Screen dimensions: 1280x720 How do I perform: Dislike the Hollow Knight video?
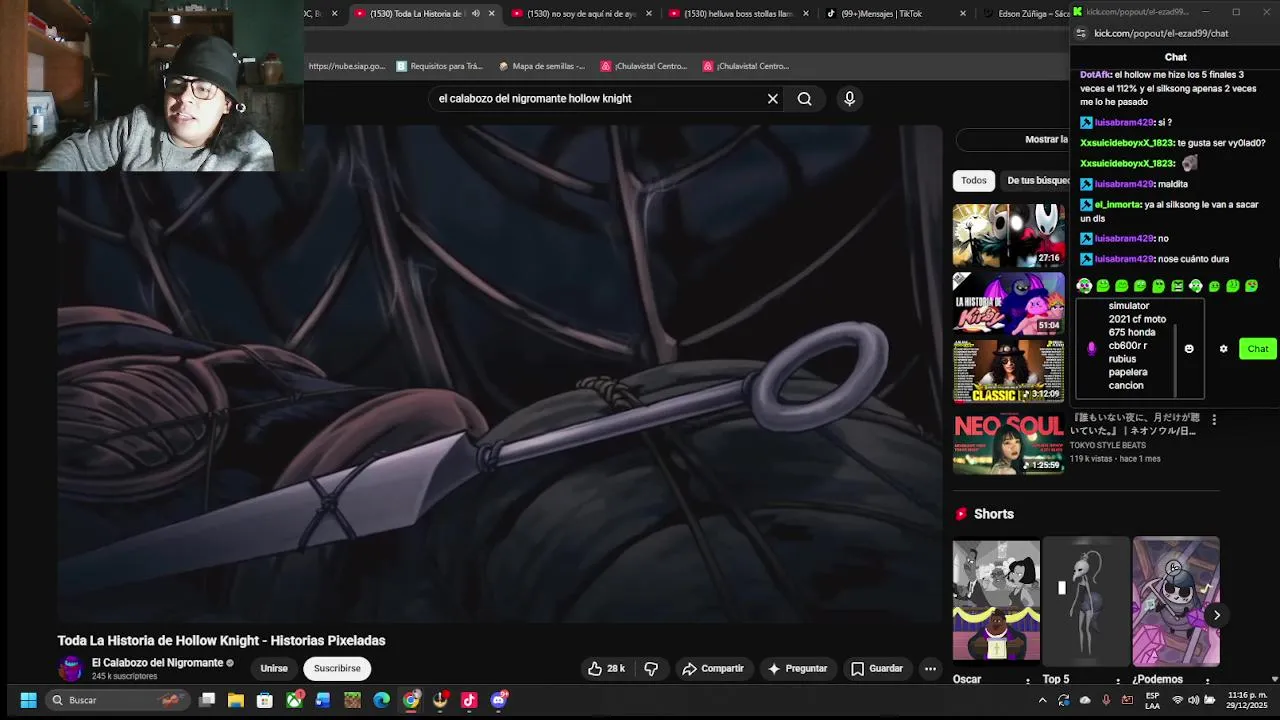[651, 669]
